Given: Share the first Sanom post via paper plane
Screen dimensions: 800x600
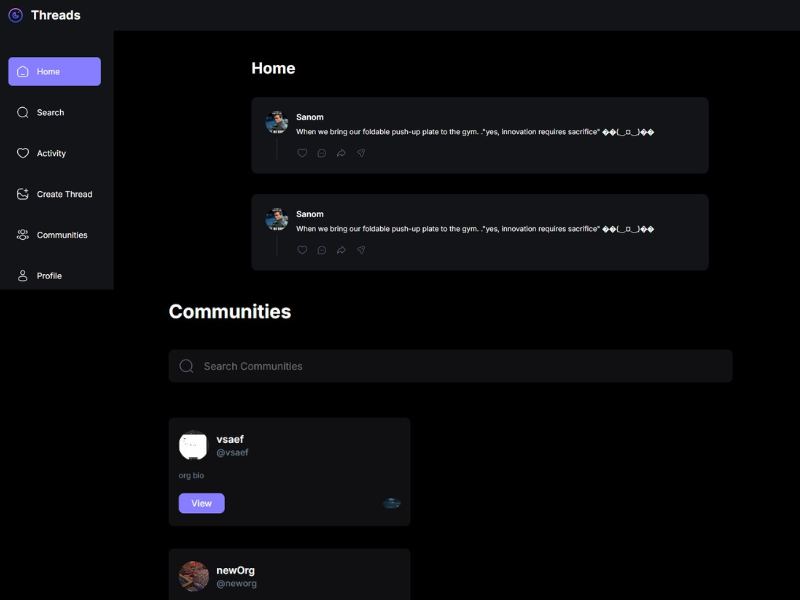Looking at the screenshot, I should (361, 153).
